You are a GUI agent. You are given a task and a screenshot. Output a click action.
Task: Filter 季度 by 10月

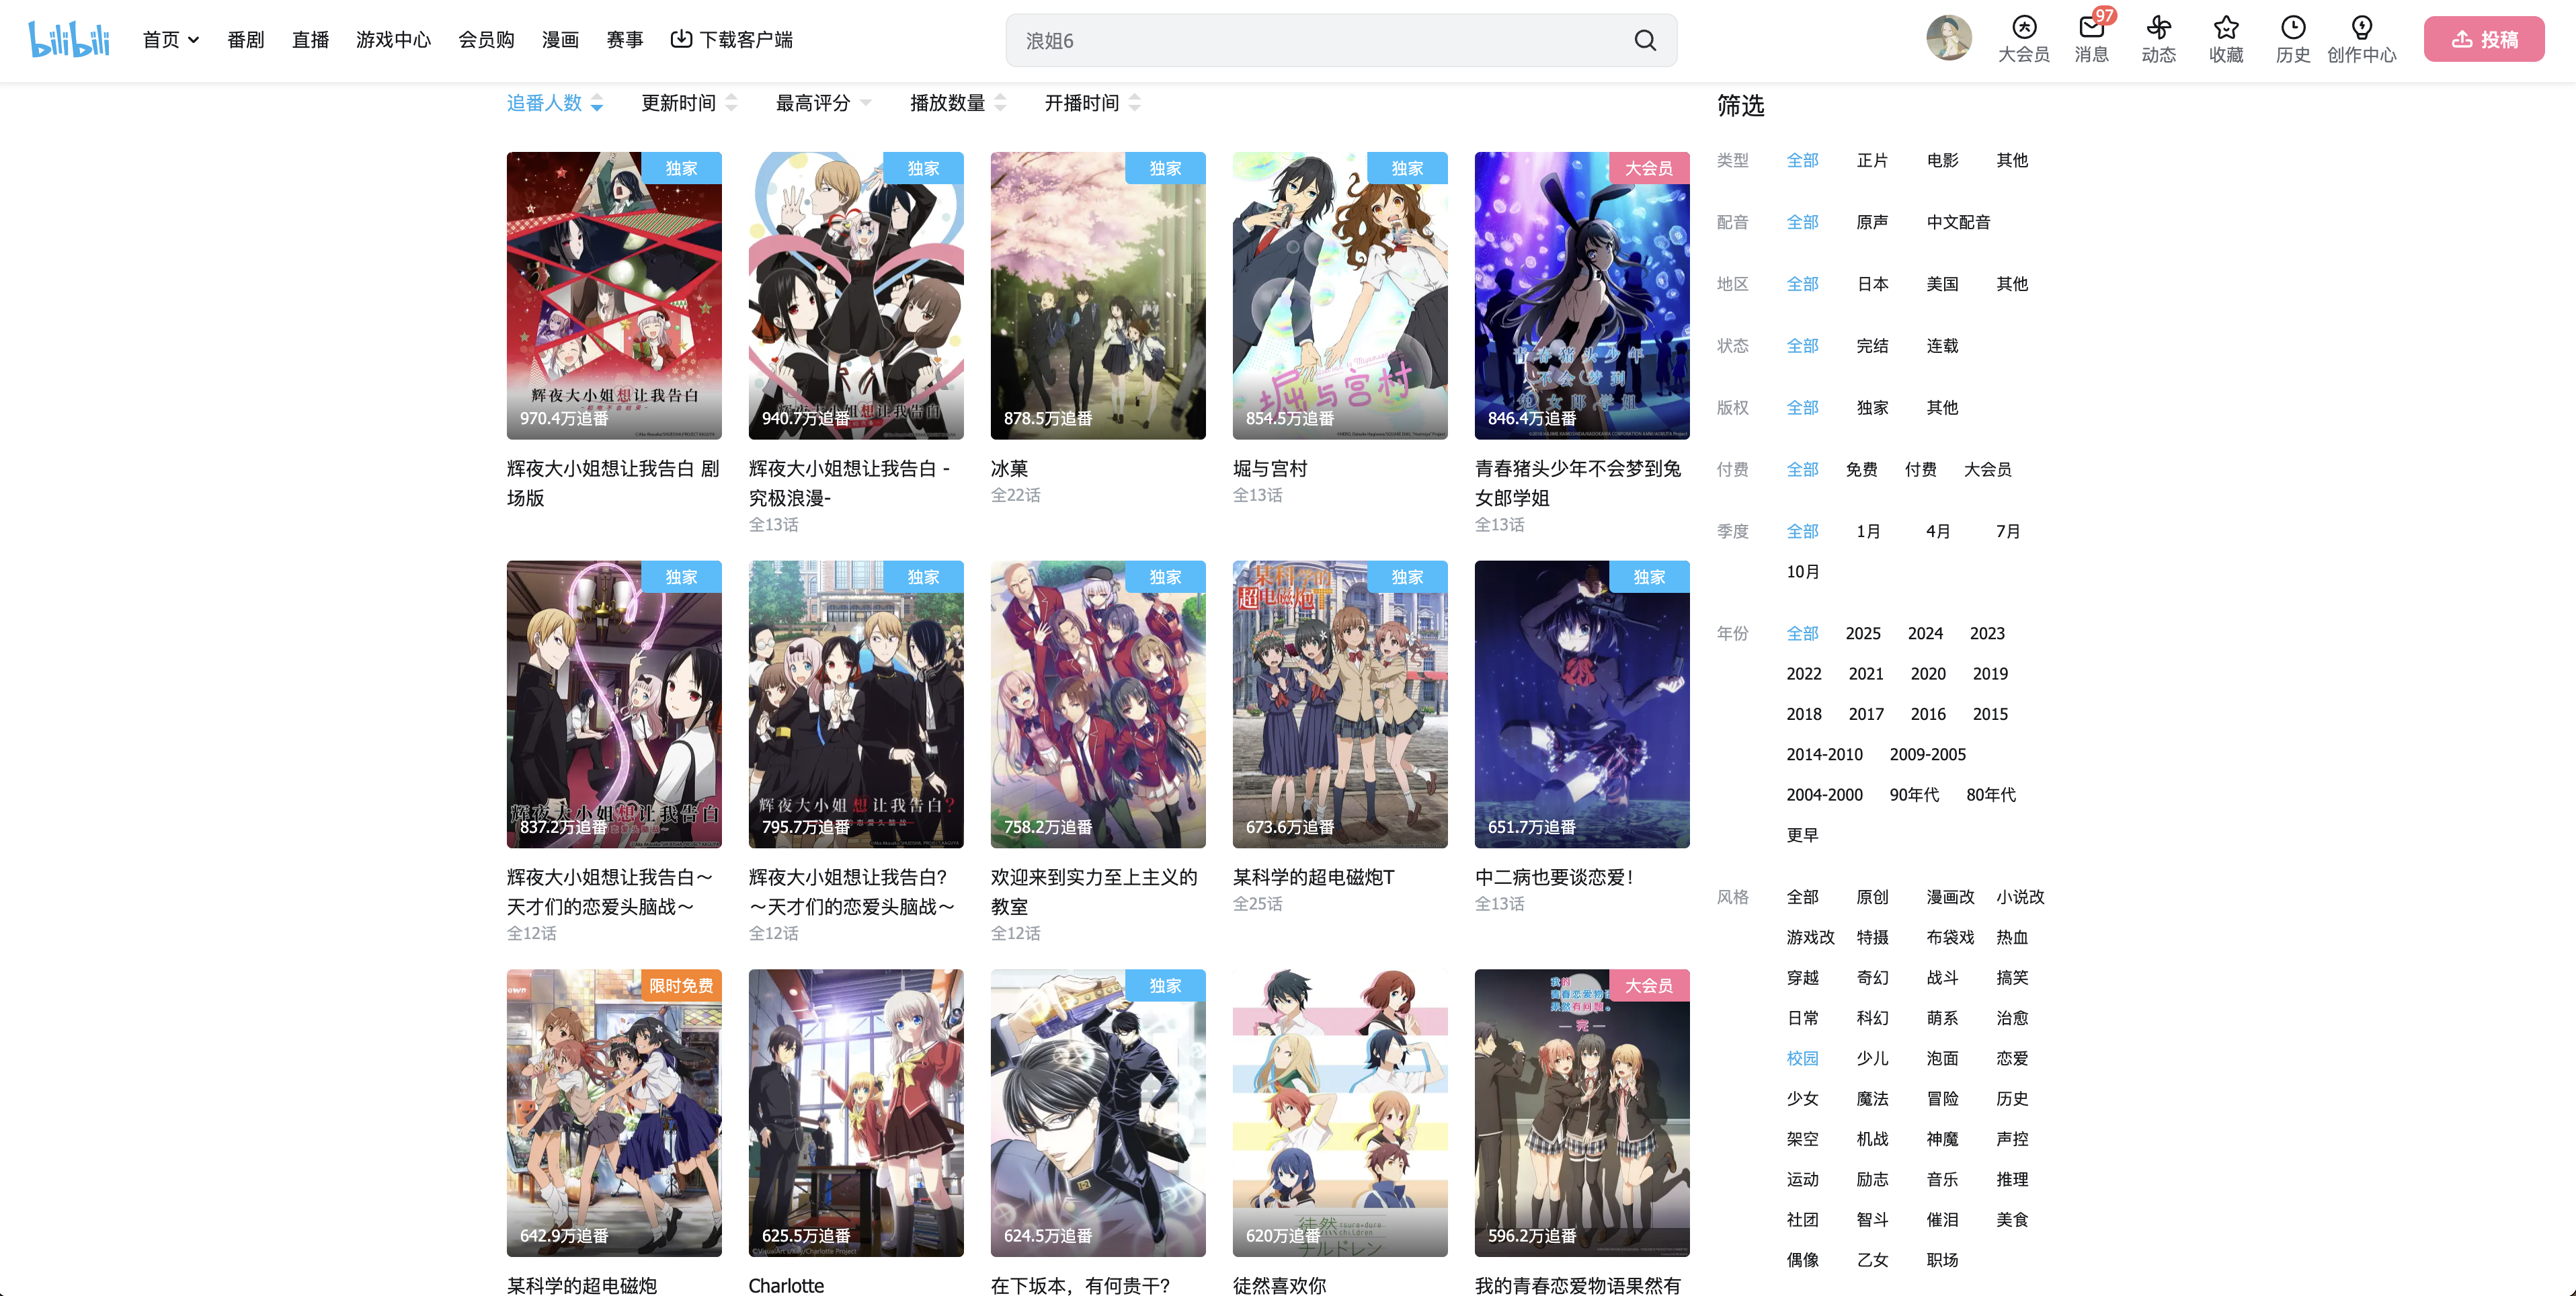[1803, 572]
